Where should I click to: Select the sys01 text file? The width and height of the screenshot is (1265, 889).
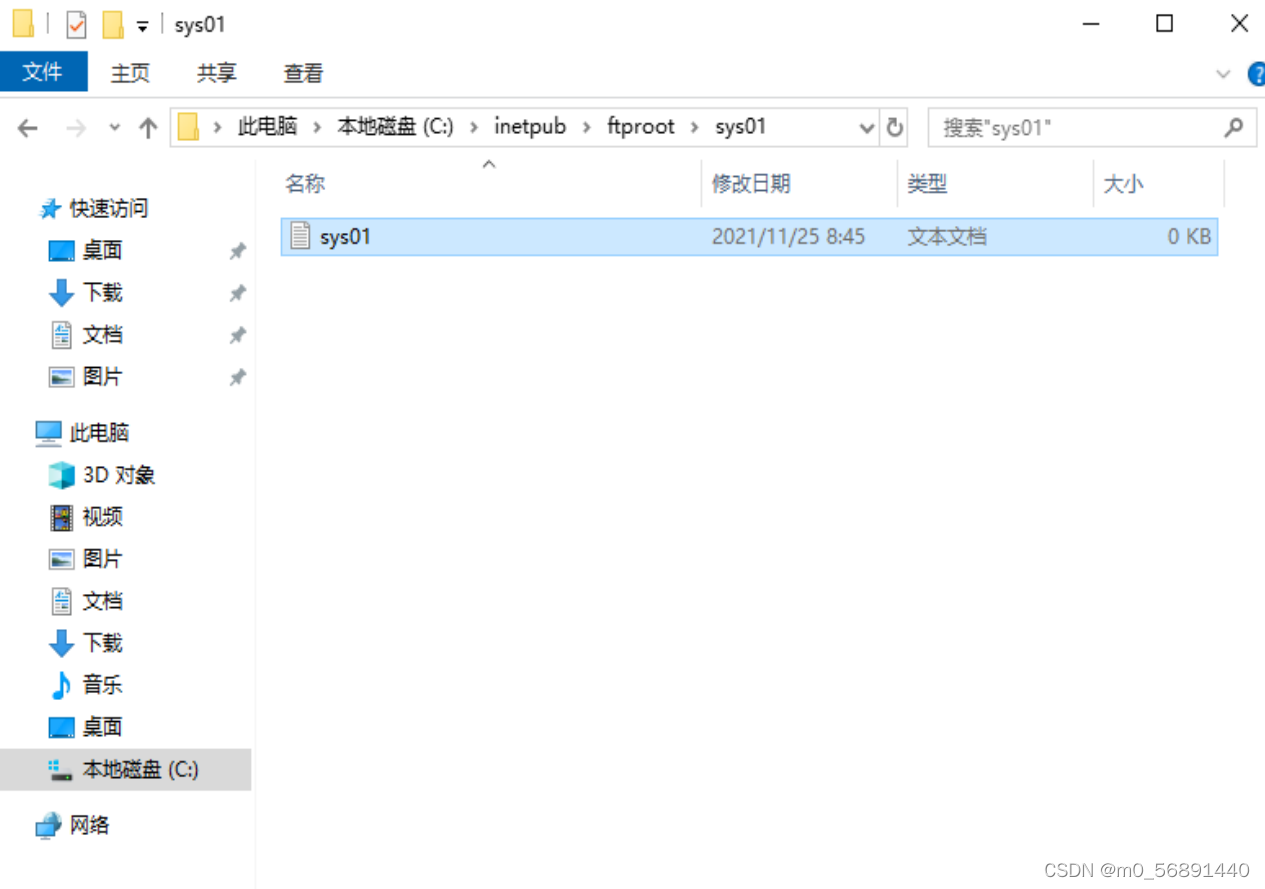click(x=749, y=237)
